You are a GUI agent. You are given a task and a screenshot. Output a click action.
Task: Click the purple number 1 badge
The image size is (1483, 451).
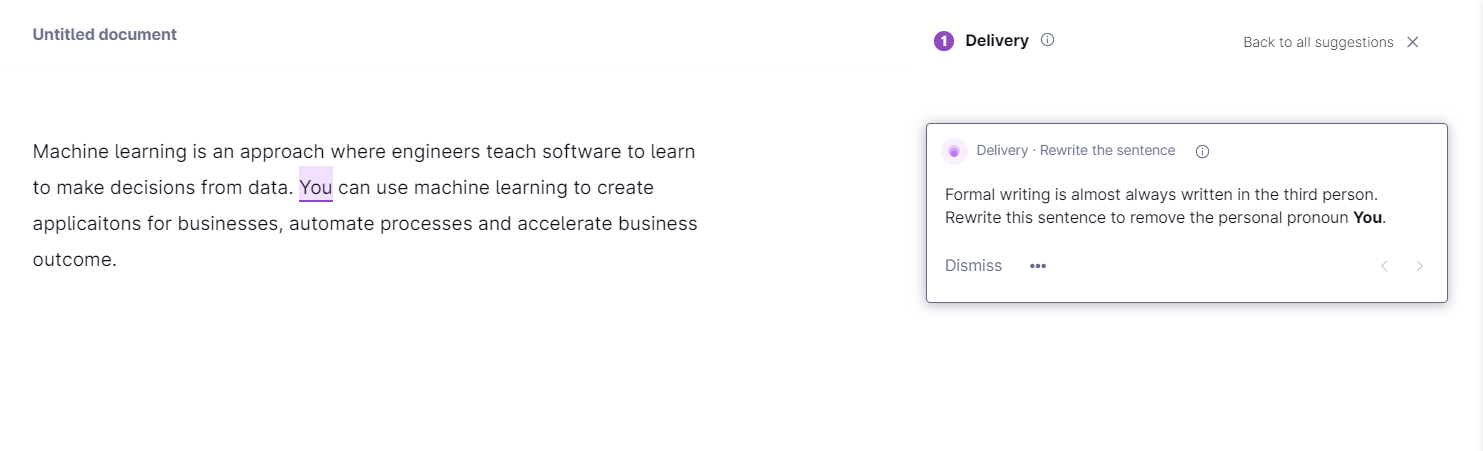coord(943,41)
